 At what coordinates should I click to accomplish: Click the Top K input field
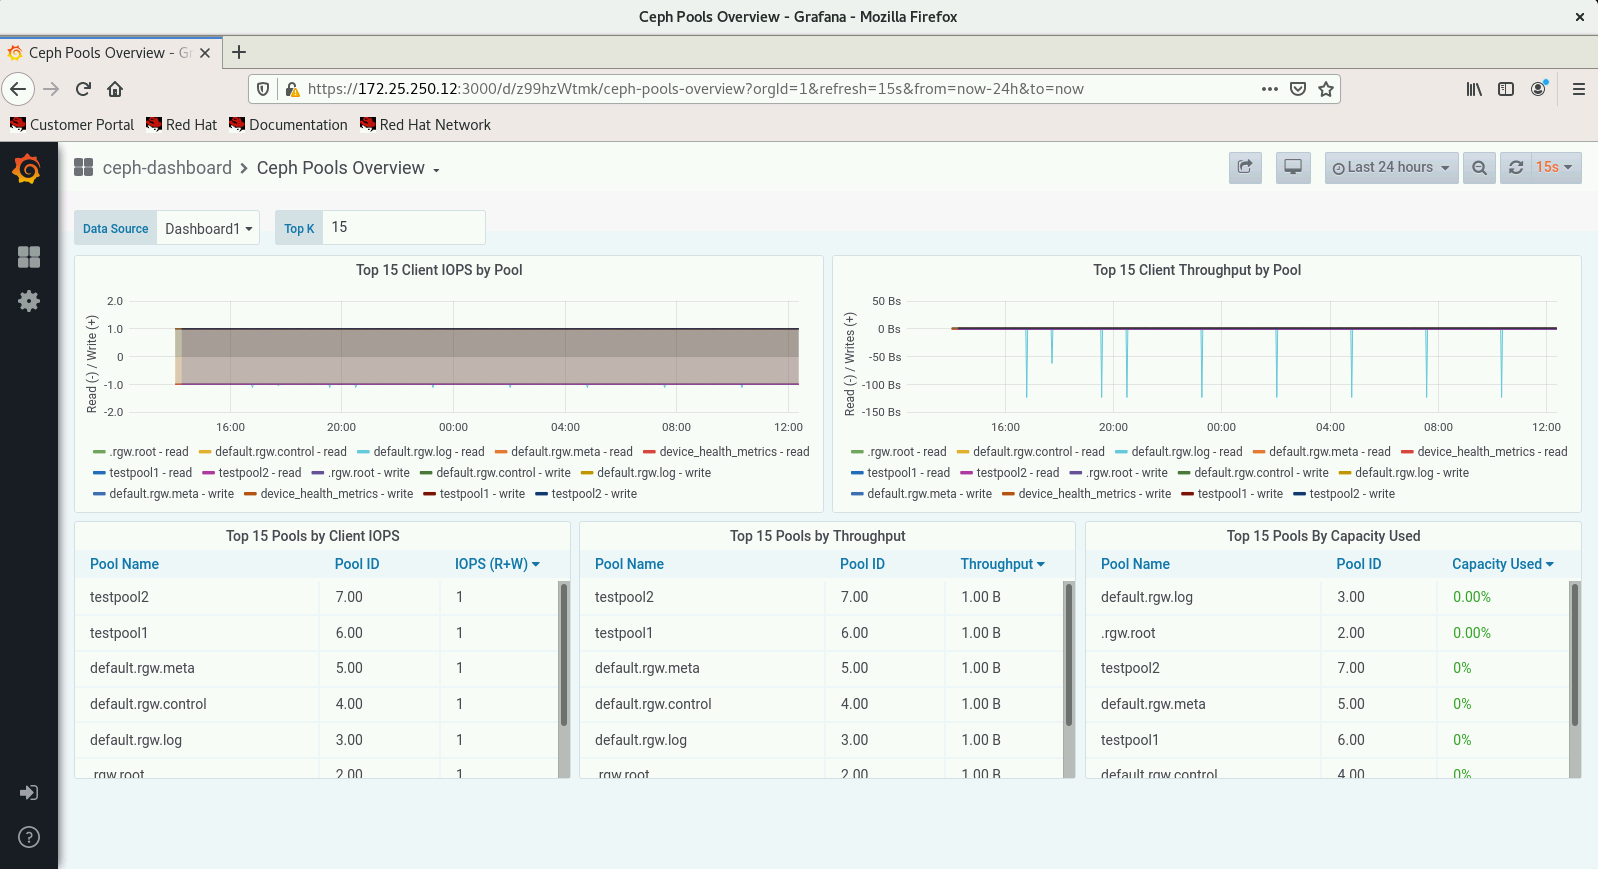tap(404, 227)
